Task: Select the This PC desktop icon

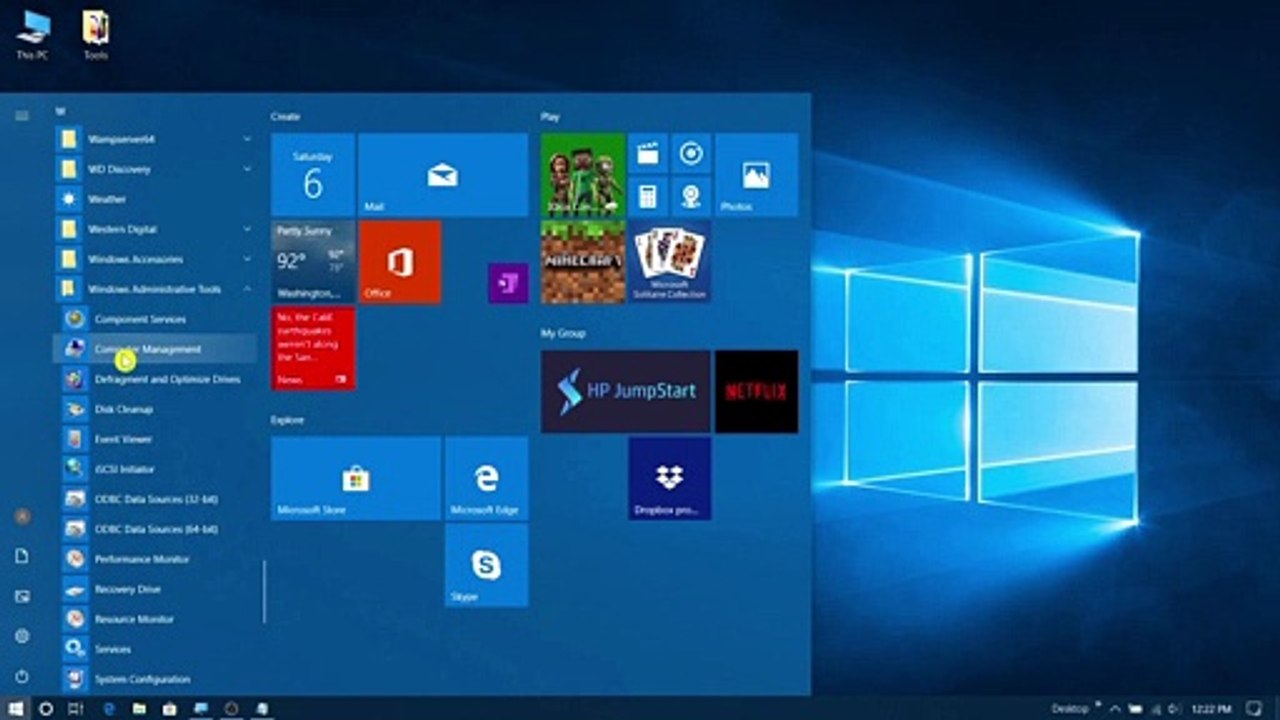Action: (x=32, y=35)
